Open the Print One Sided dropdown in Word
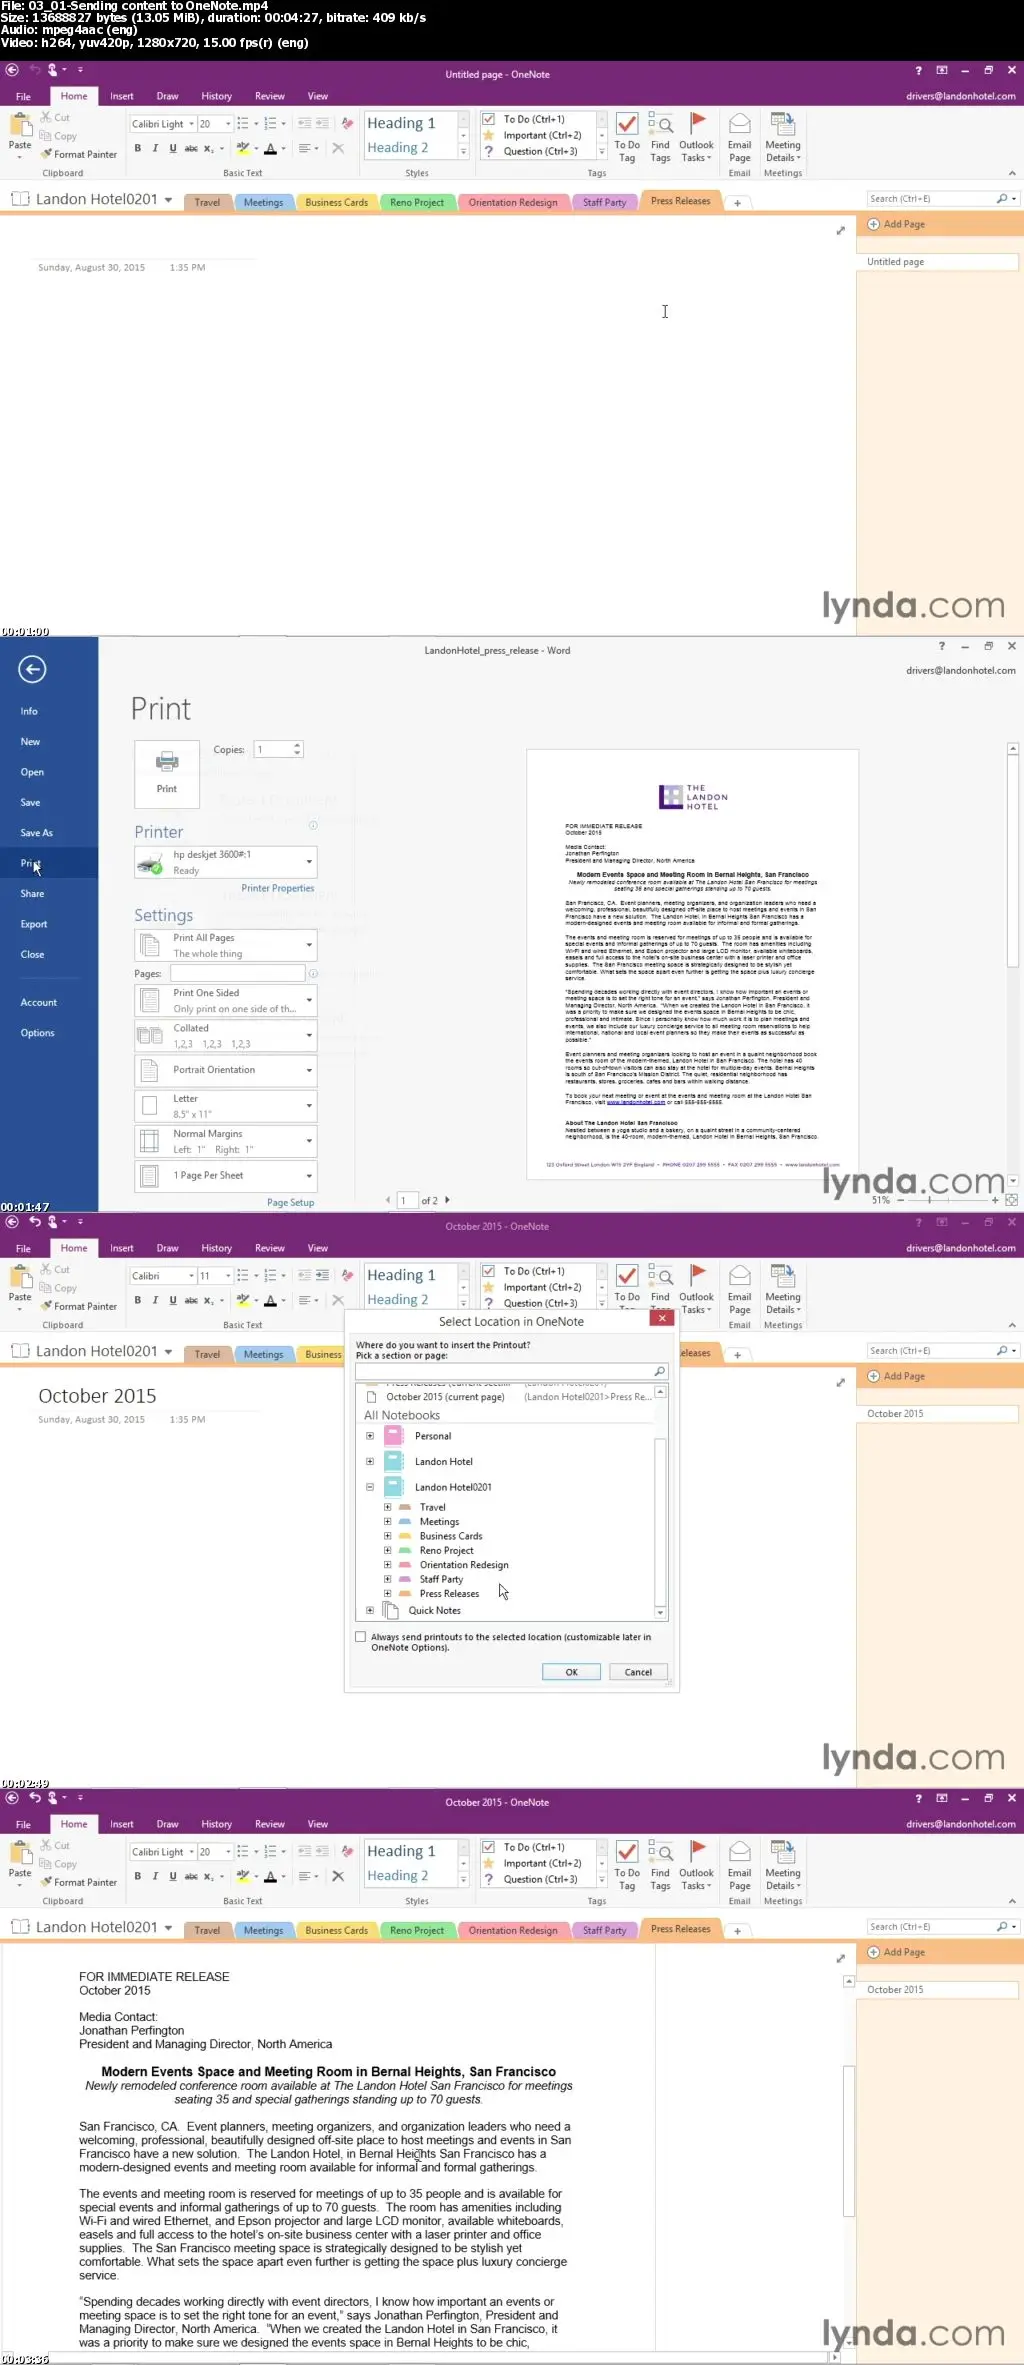 coord(226,1000)
